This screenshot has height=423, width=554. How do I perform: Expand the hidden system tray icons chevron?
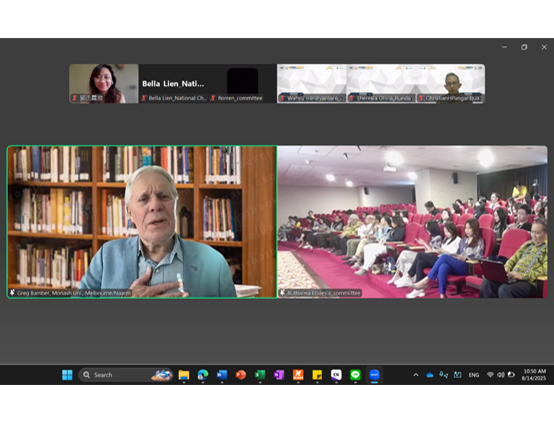pos(416,375)
